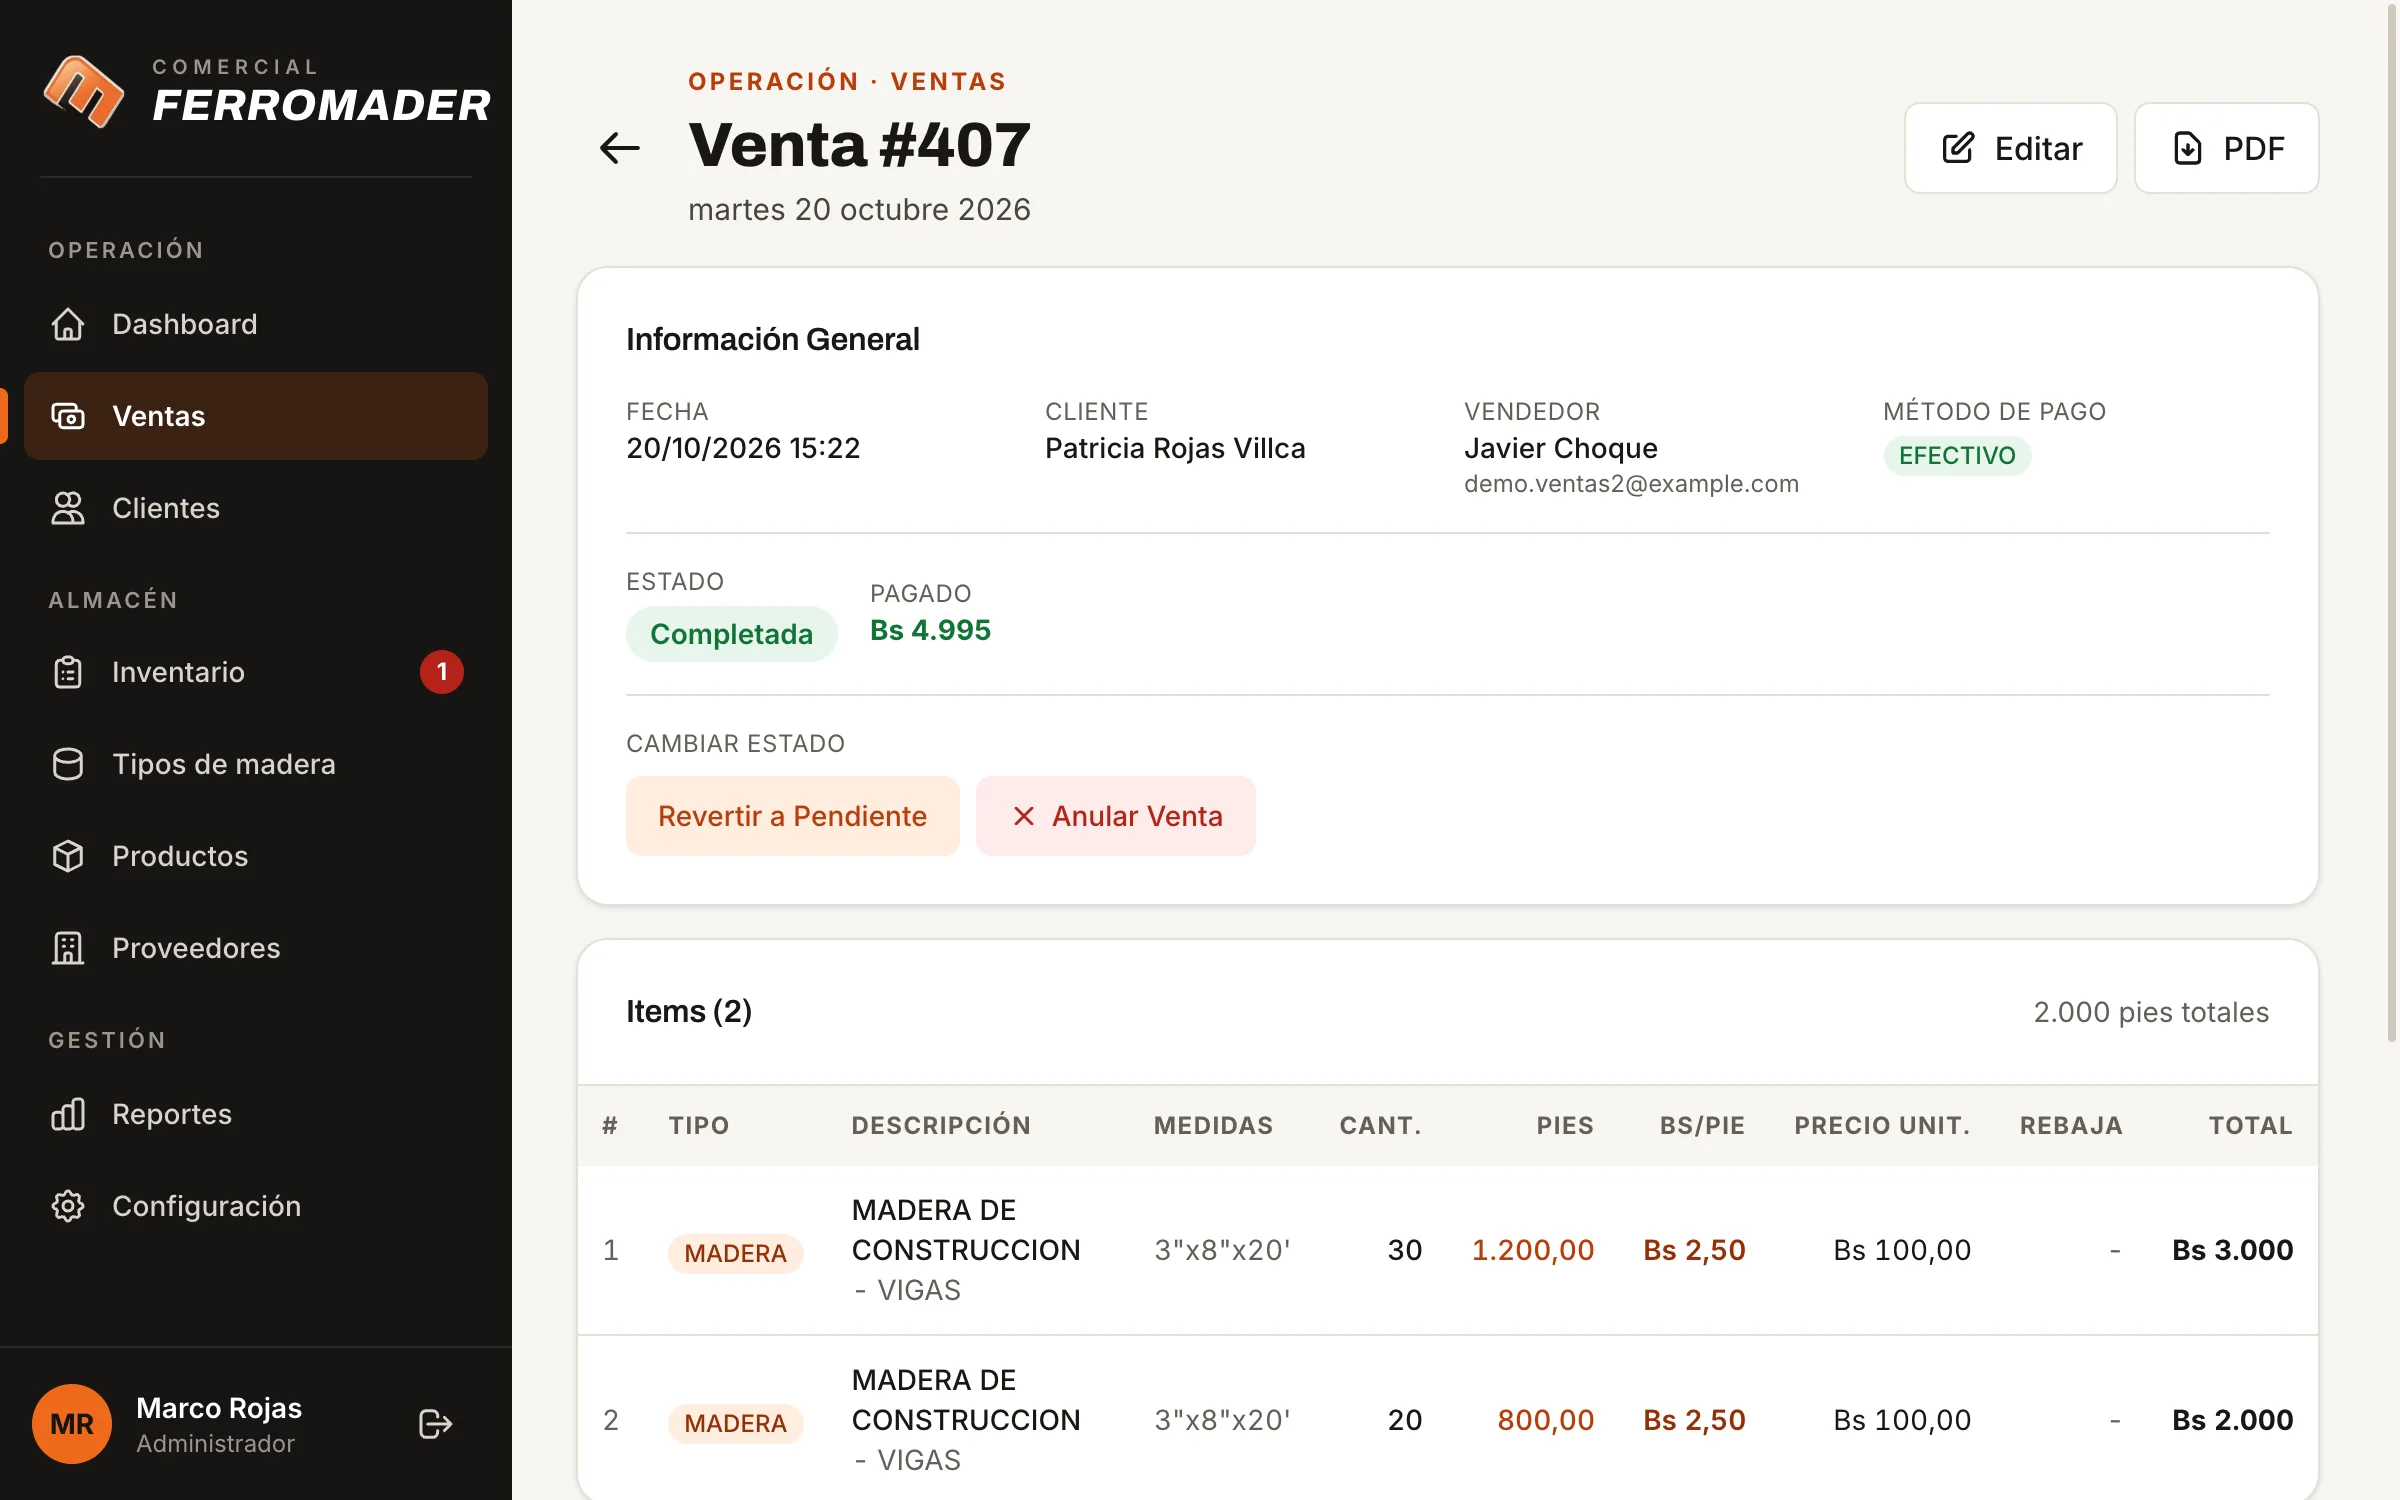Image resolution: width=2400 pixels, height=1500 pixels.
Task: Click the MADERA tag in row 2
Action: point(735,1423)
